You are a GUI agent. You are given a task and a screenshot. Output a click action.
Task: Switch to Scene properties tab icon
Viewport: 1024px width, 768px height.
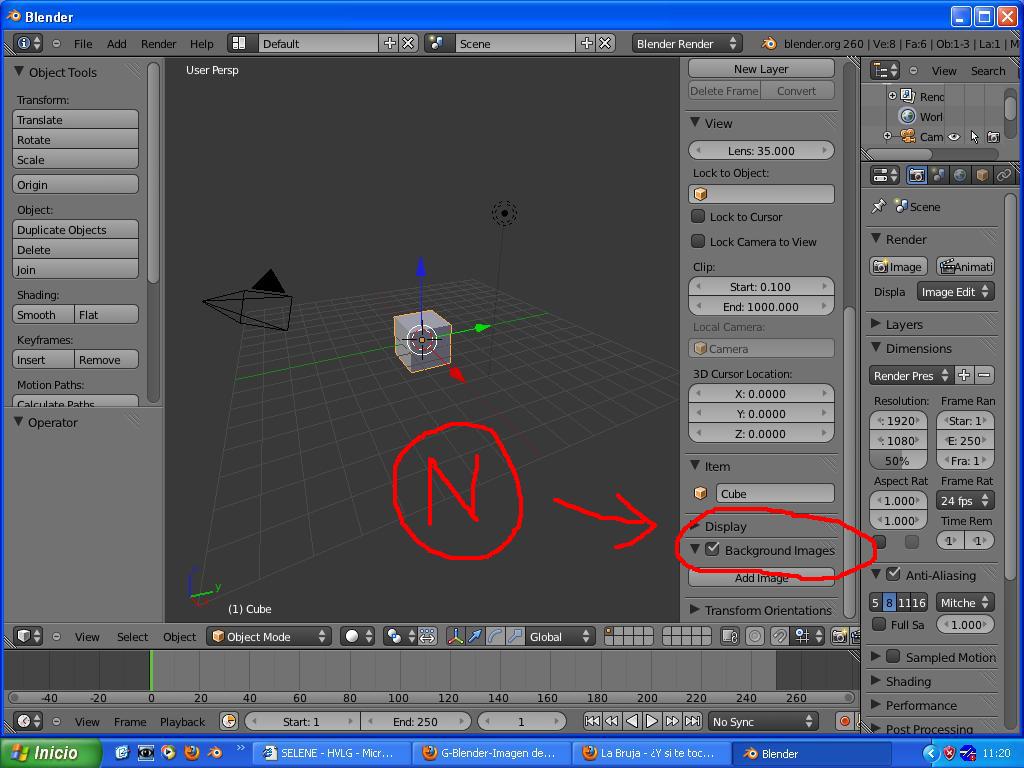(x=938, y=174)
